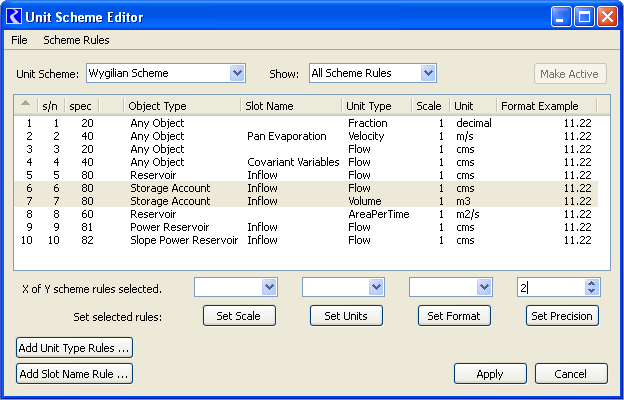624x400 pixels.
Task: Sort by the triangle arrow column header
Action: [26, 105]
